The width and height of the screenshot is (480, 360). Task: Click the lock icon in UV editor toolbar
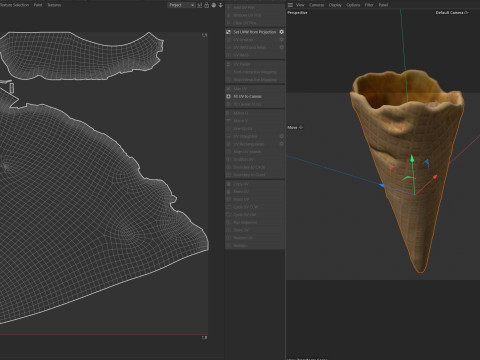(x=207, y=5)
